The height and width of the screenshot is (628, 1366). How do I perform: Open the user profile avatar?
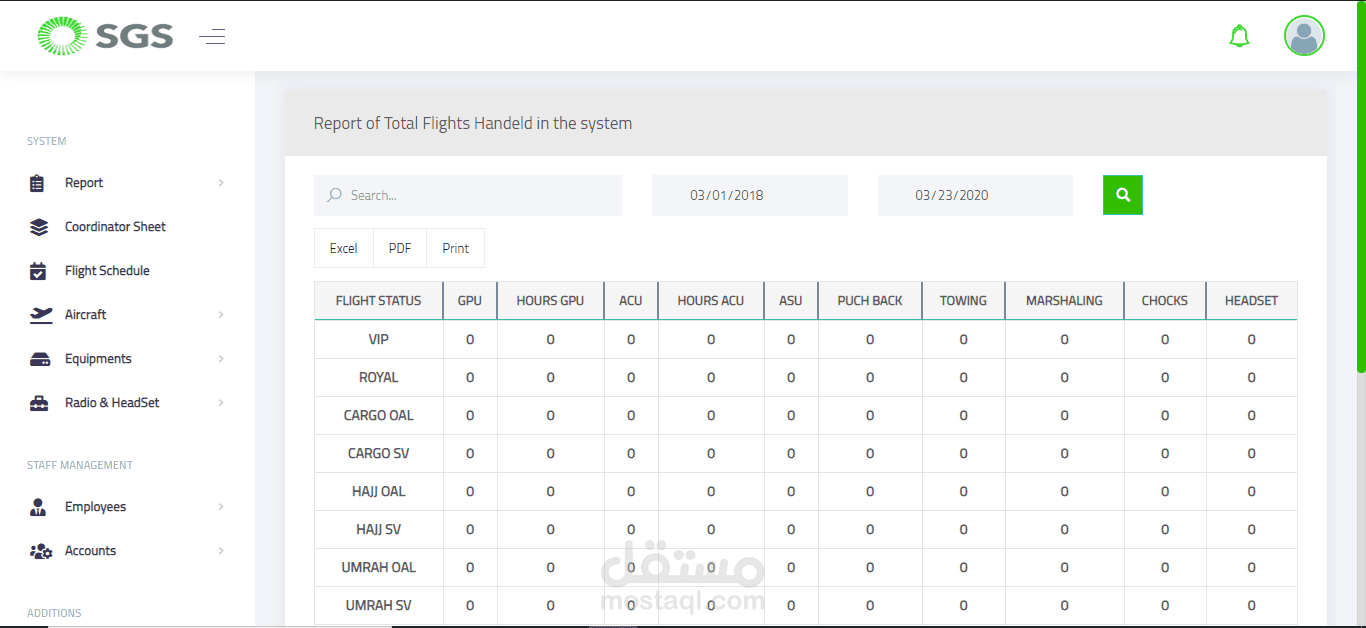(1304, 36)
